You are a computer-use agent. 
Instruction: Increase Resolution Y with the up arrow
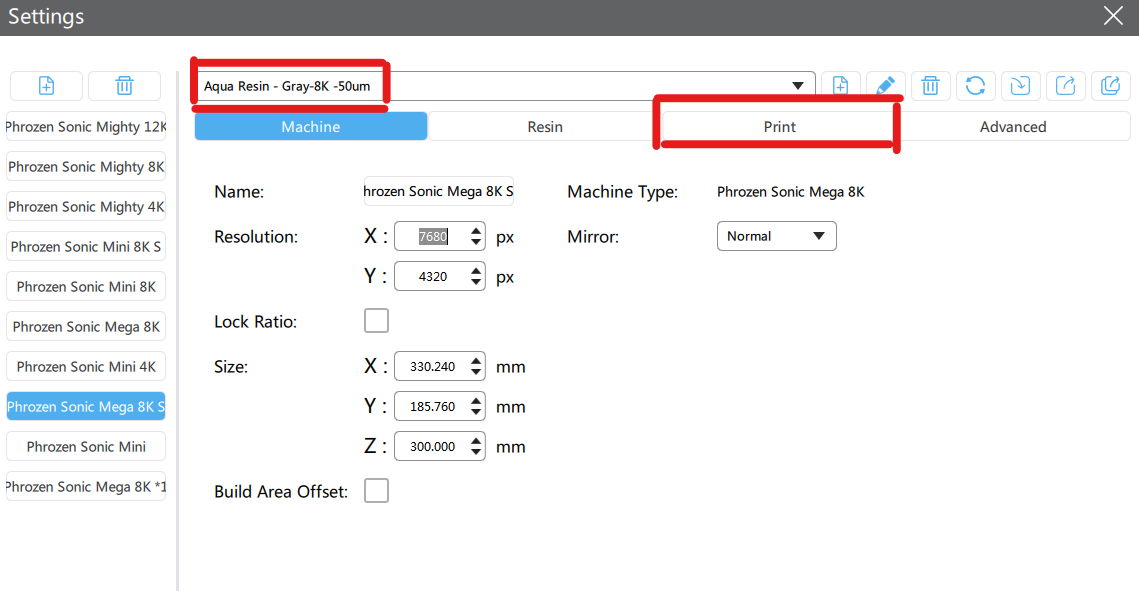tap(476, 270)
